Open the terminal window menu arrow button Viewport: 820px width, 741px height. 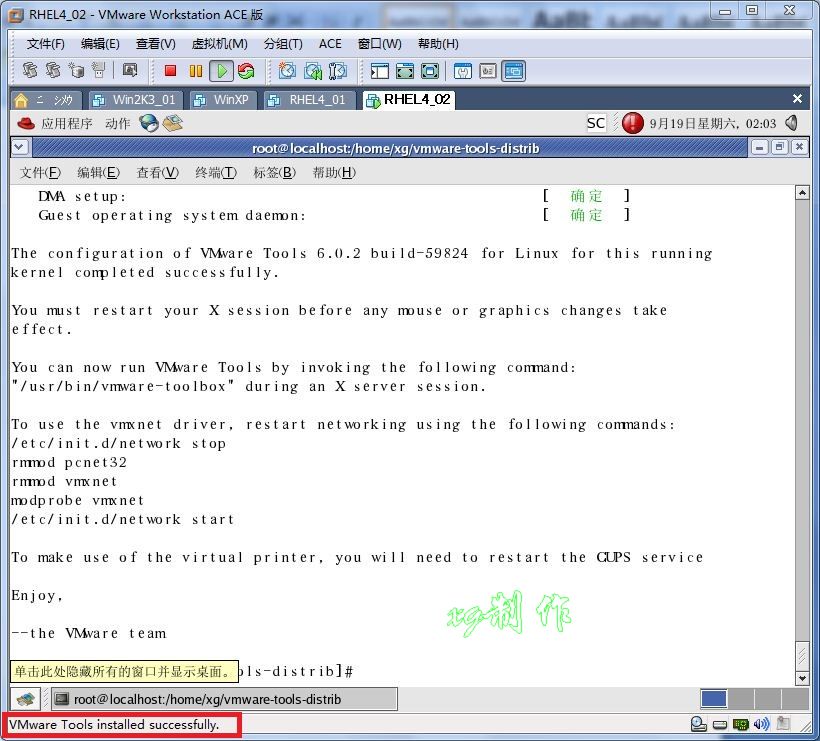pos(19,147)
